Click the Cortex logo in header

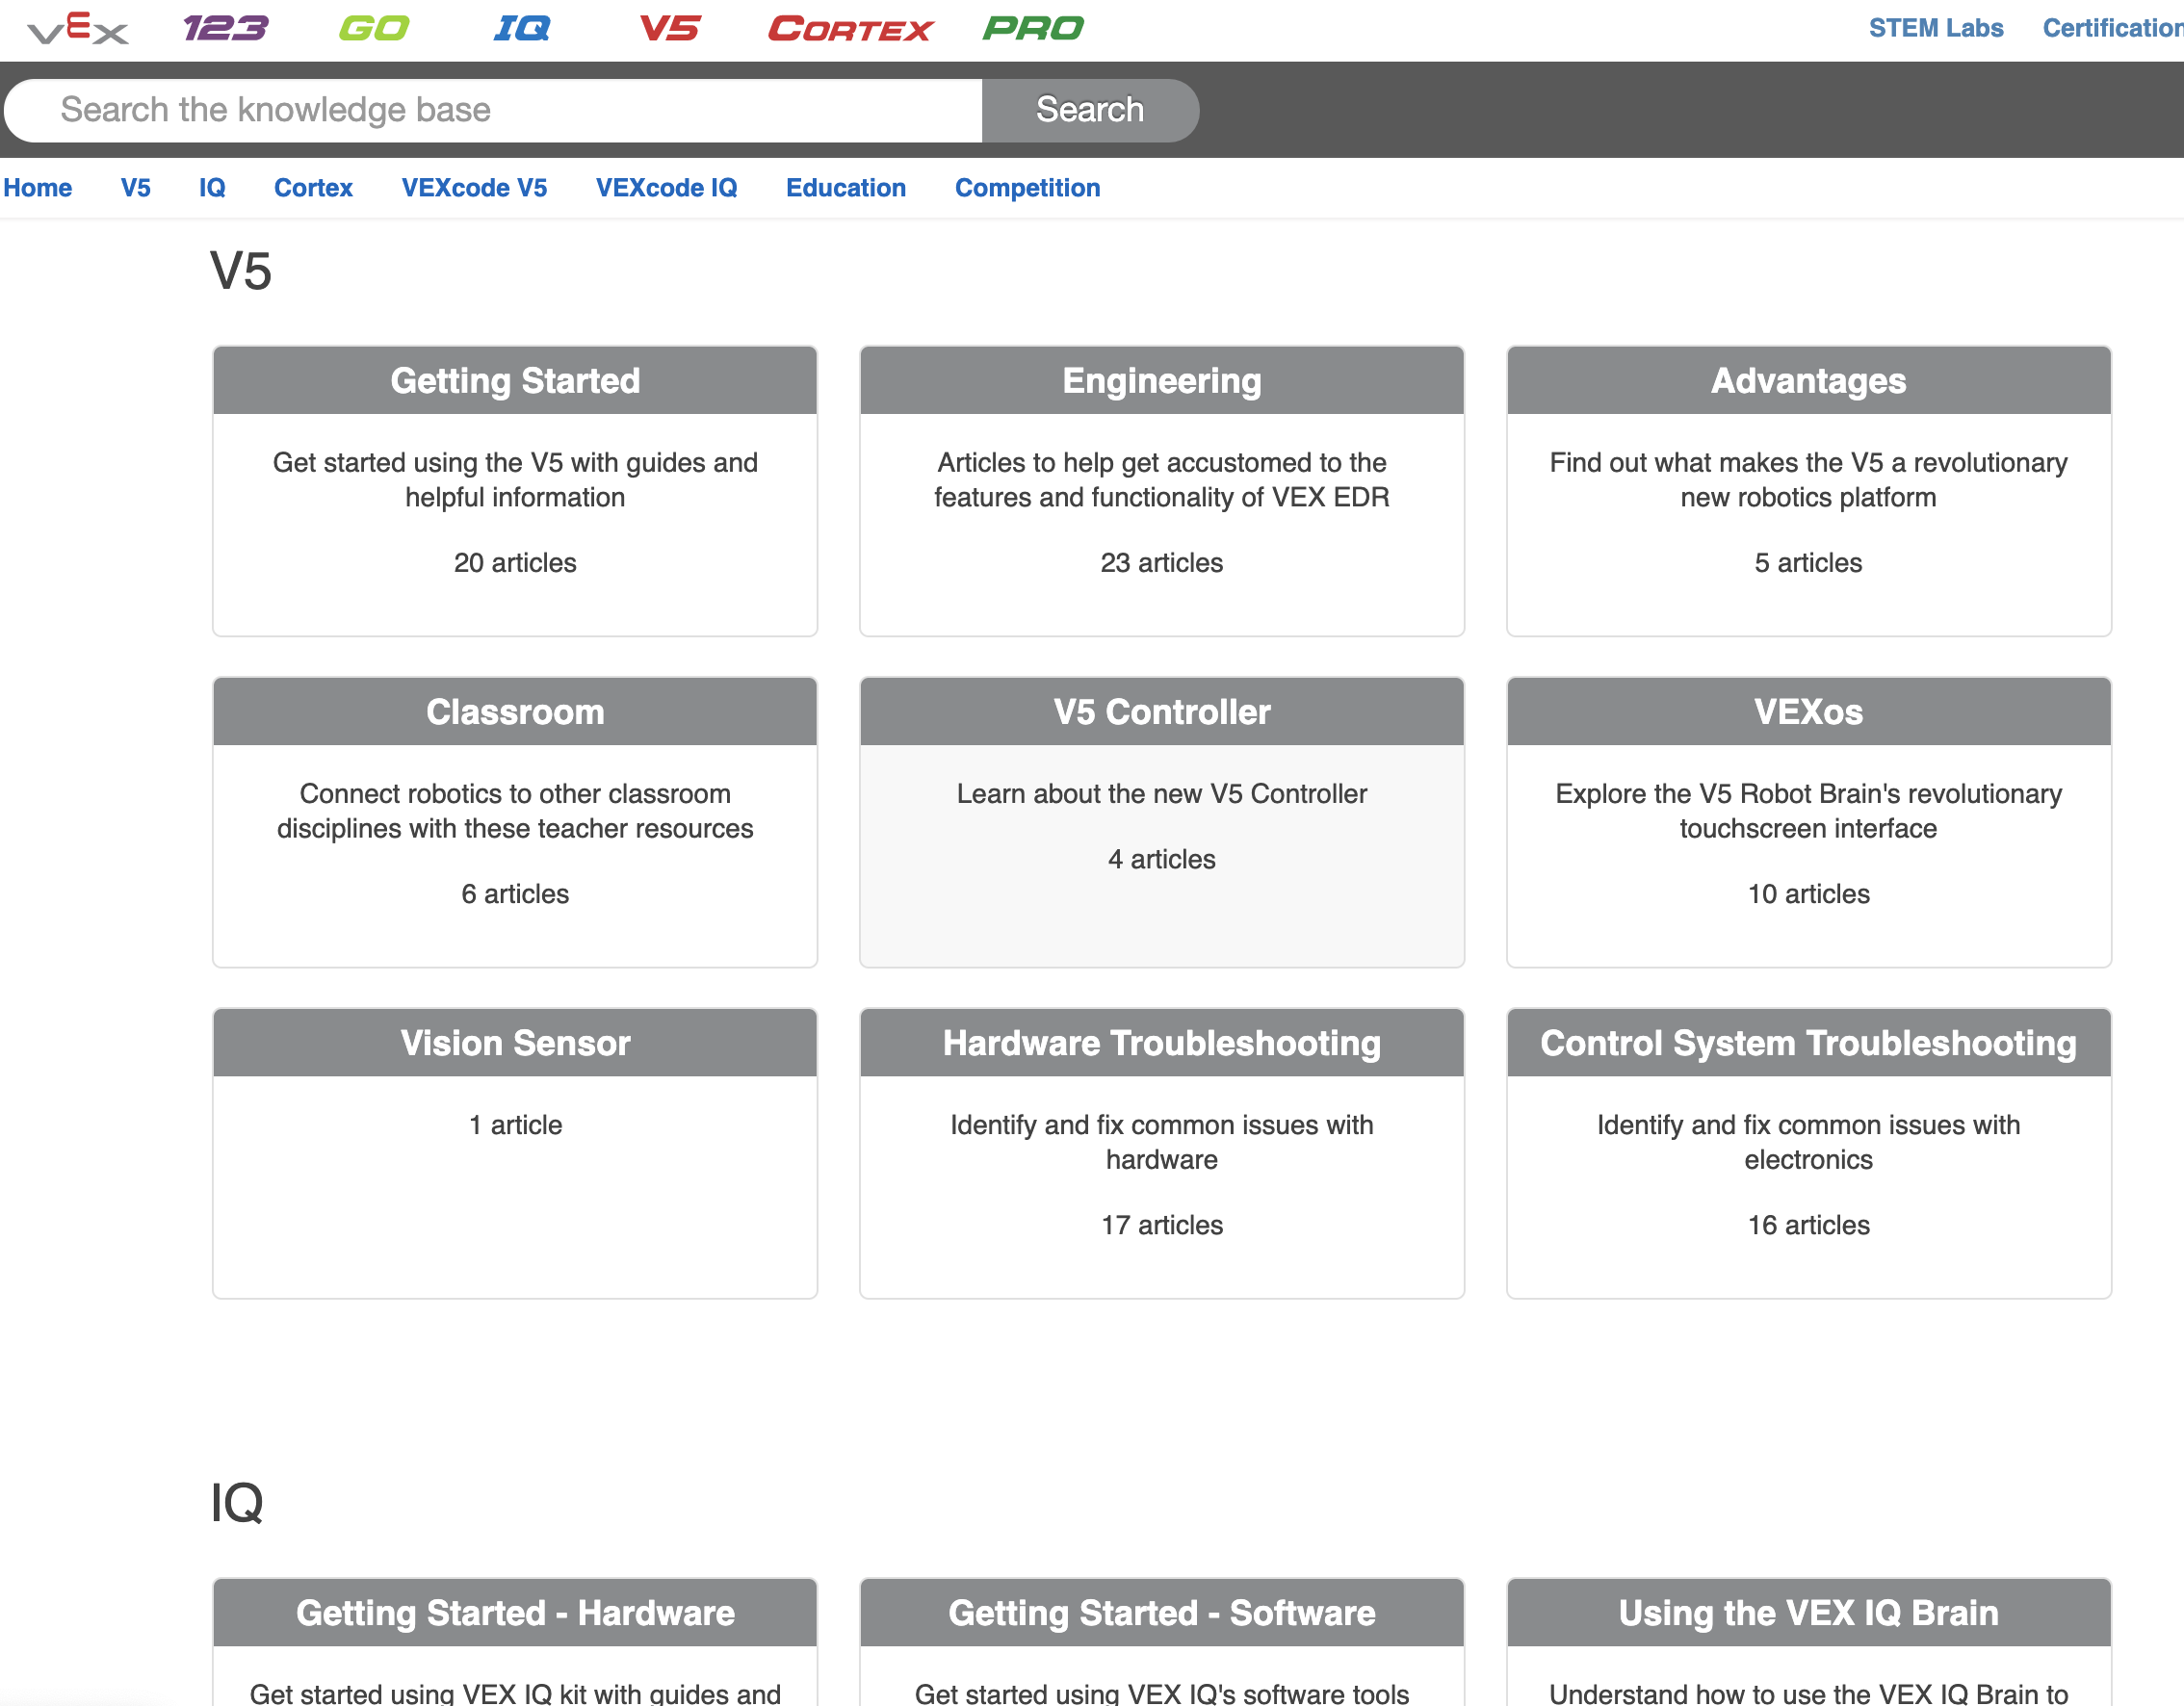[849, 28]
